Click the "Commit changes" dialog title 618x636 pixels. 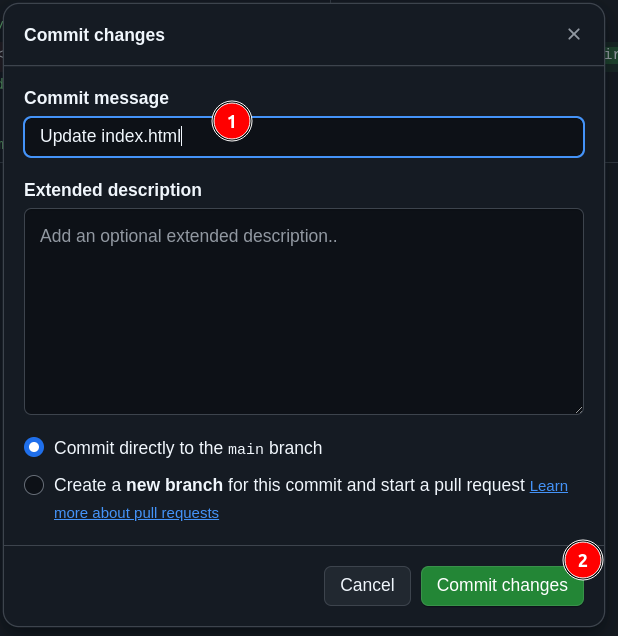click(94, 35)
